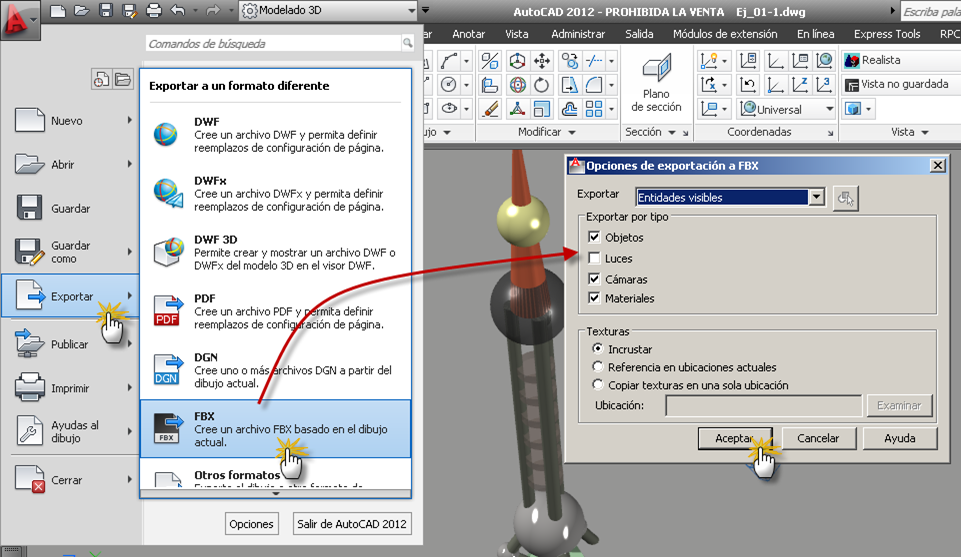Select the 3D Scale triangle gizmo tool

click(517, 109)
